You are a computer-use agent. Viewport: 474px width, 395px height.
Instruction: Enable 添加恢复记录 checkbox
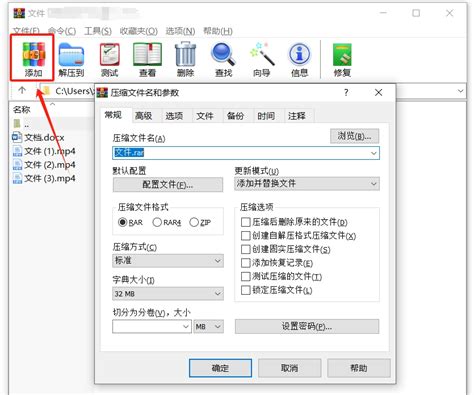(x=245, y=263)
